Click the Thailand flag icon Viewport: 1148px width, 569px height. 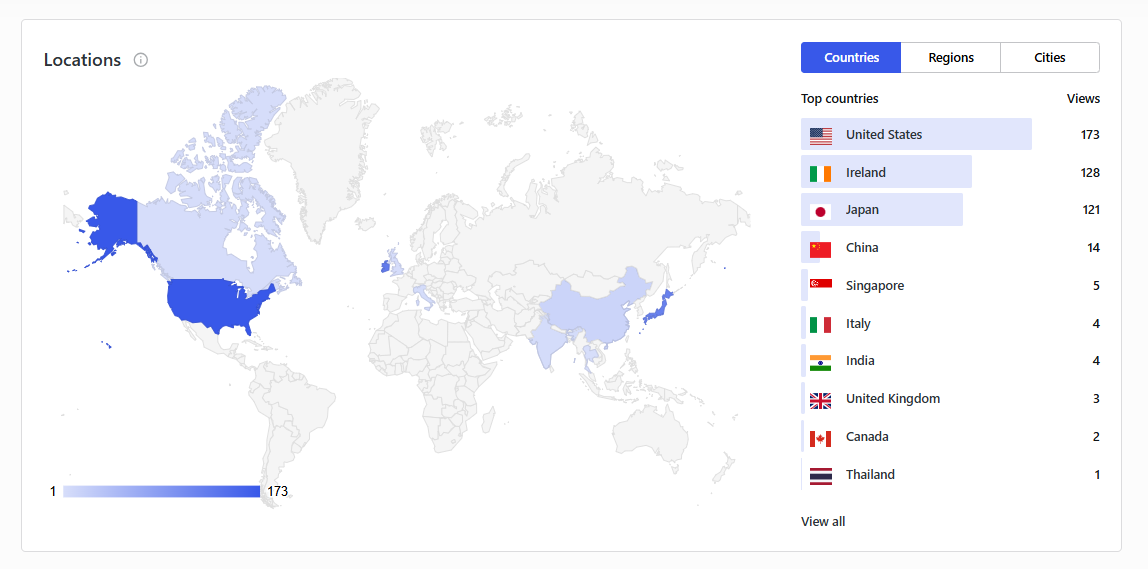820,475
